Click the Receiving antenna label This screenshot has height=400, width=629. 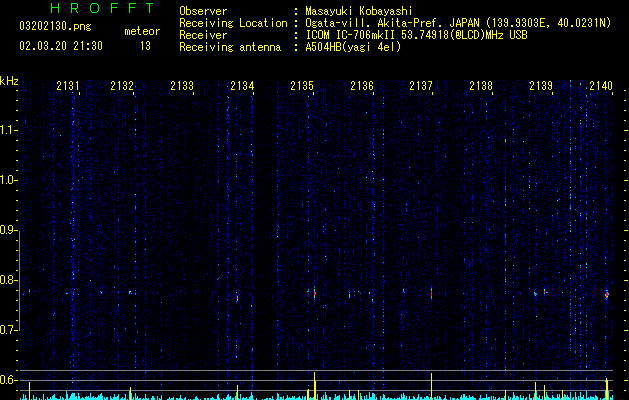pos(230,47)
